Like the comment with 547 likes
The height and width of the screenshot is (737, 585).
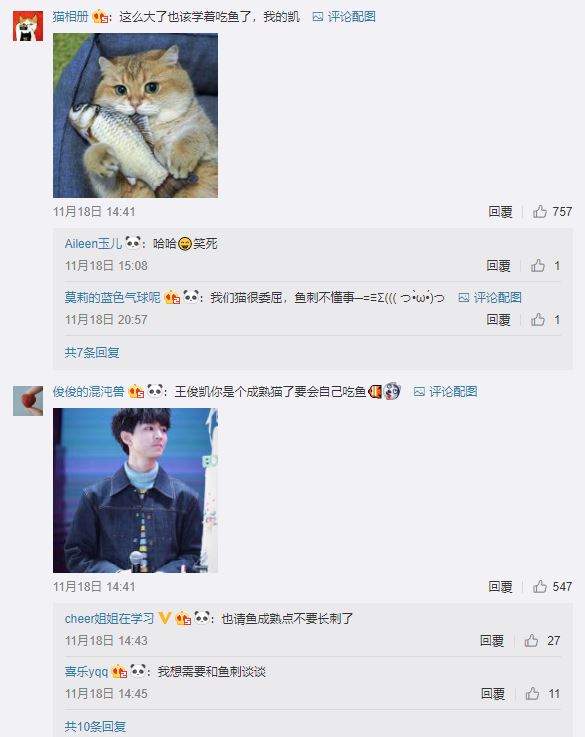540,586
